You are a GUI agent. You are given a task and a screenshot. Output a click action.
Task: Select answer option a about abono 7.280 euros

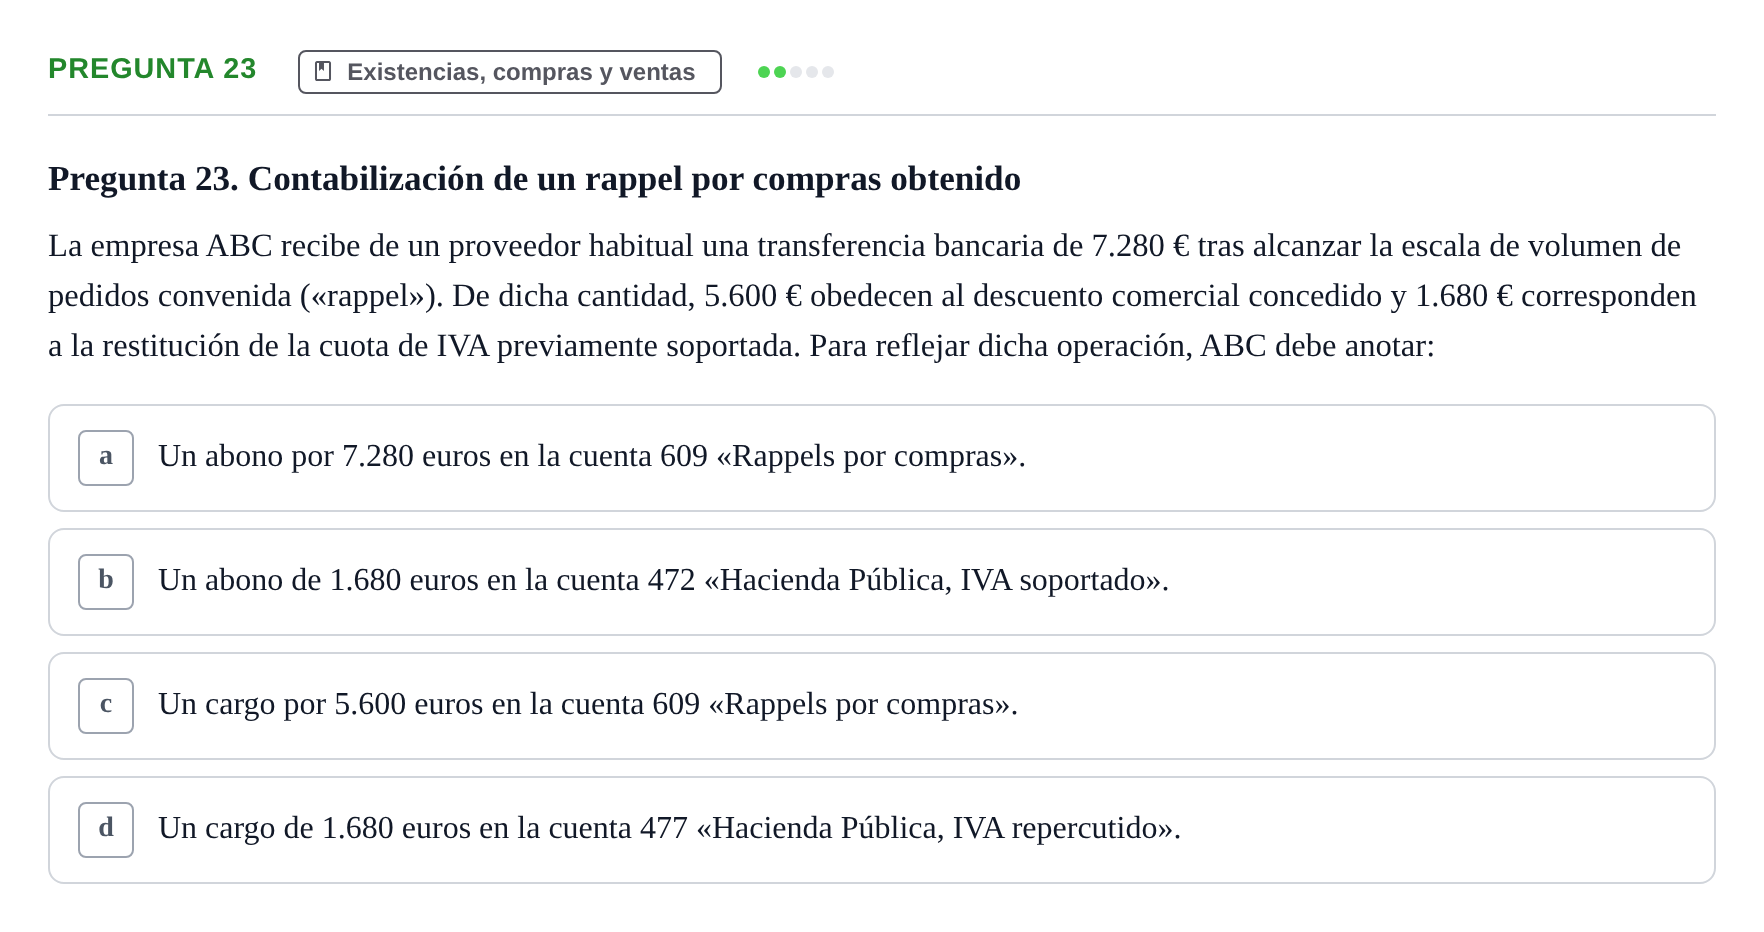pyautogui.click(x=882, y=458)
